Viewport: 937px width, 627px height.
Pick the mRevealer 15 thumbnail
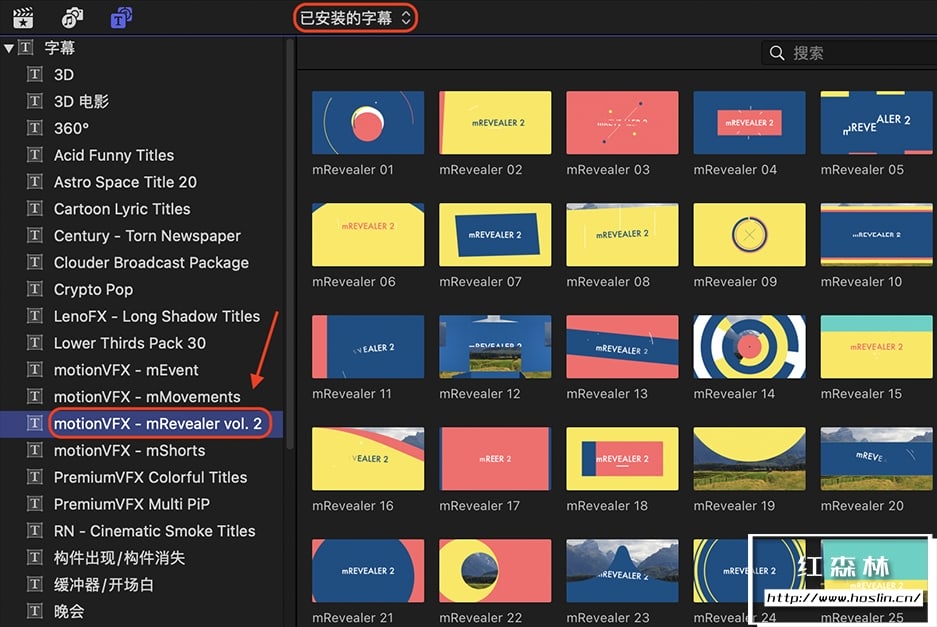click(x=877, y=347)
